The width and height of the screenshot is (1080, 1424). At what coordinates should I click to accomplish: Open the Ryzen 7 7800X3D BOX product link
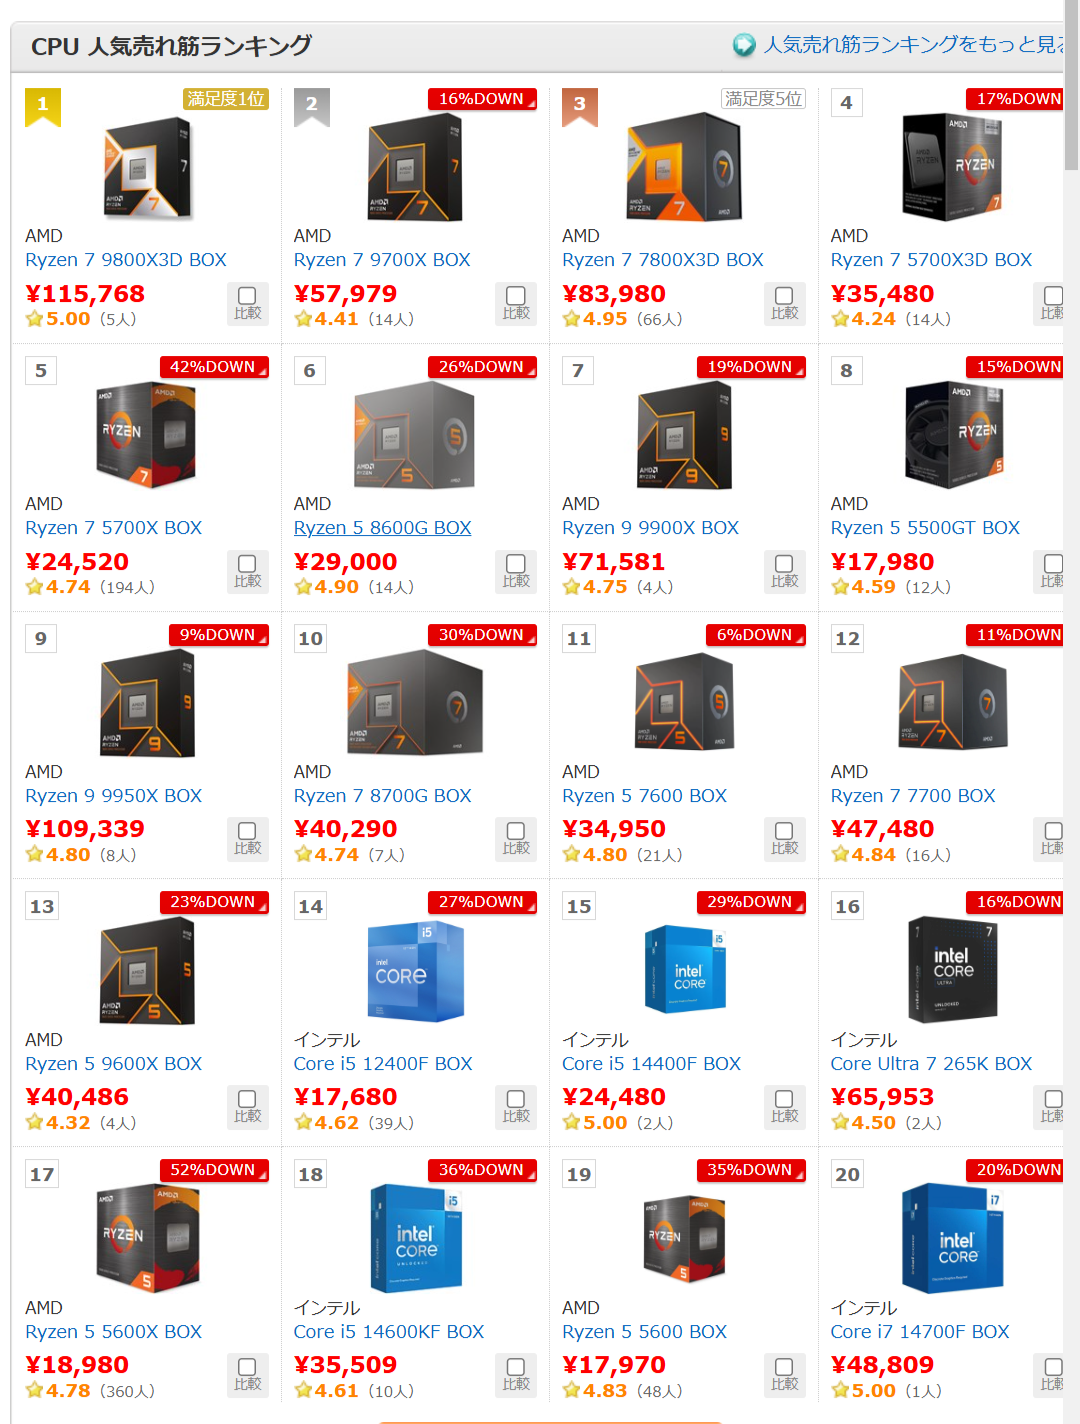(662, 260)
